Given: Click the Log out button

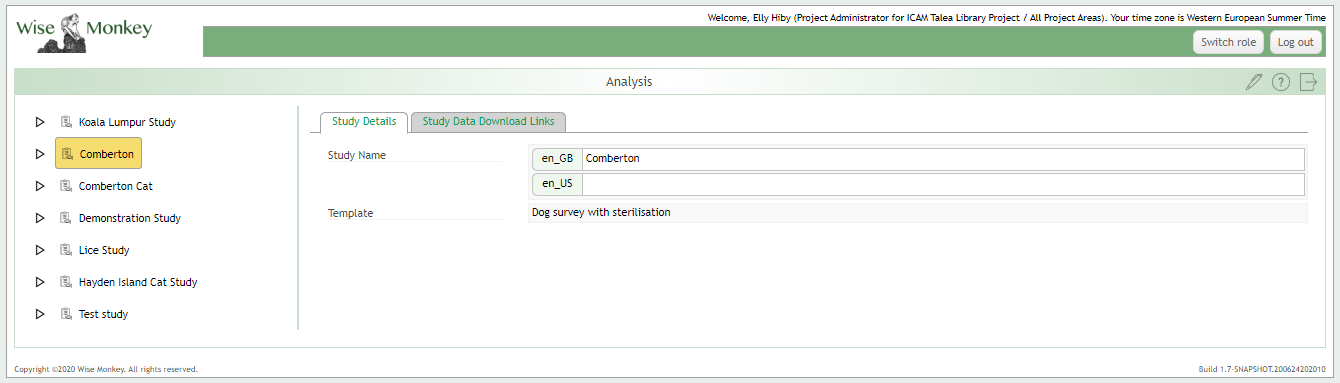Looking at the screenshot, I should pyautogui.click(x=1295, y=42).
